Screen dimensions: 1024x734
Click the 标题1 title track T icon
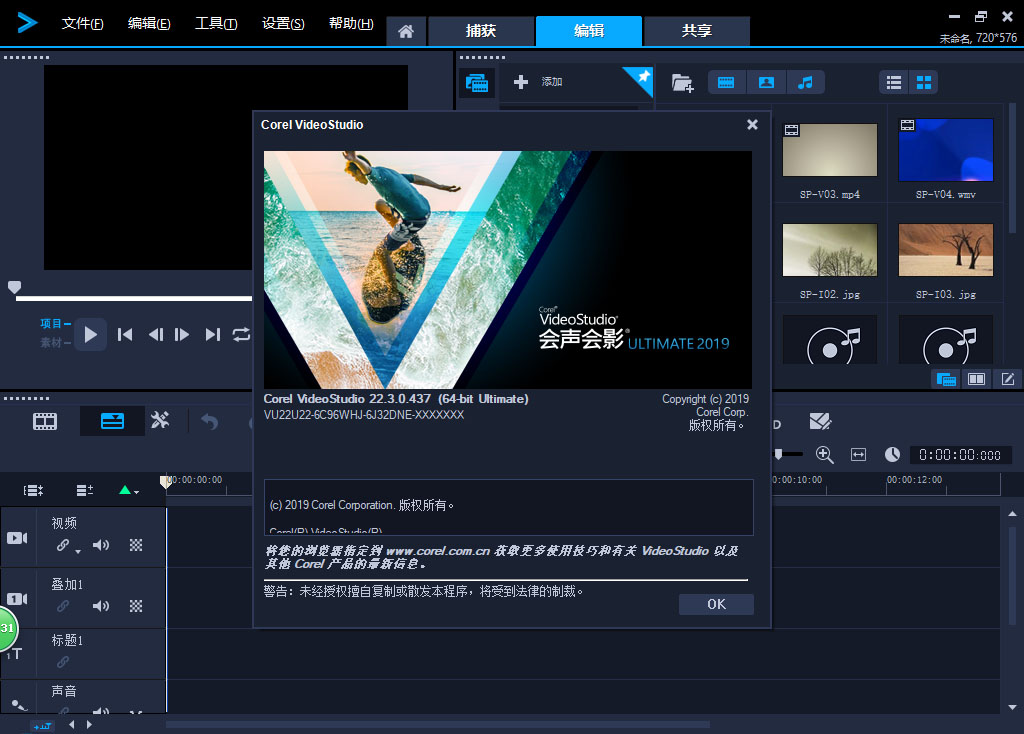pos(14,654)
